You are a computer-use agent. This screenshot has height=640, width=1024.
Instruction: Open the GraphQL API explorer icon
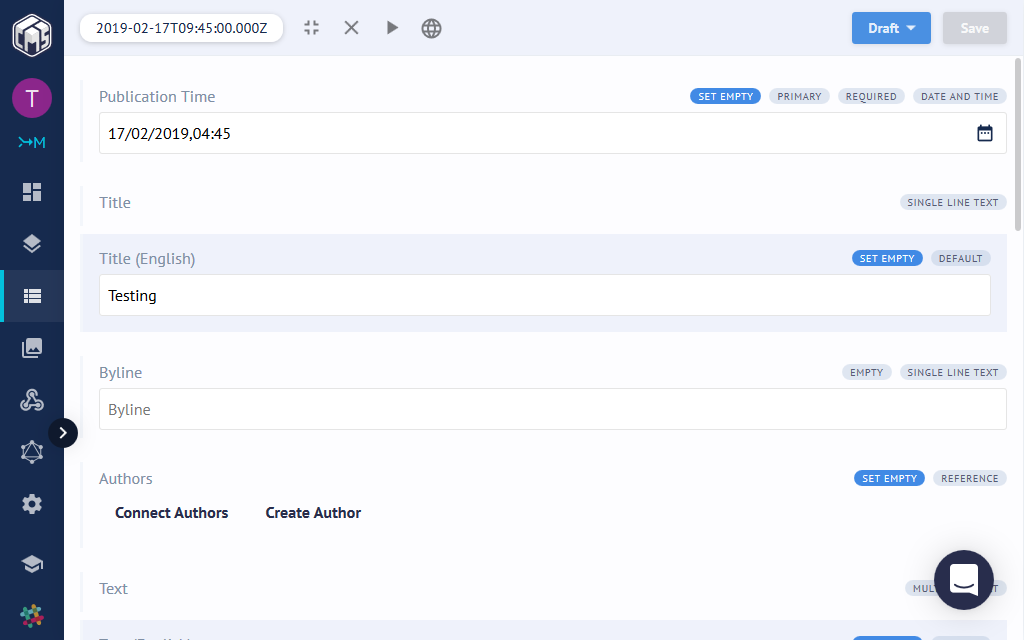[32, 452]
